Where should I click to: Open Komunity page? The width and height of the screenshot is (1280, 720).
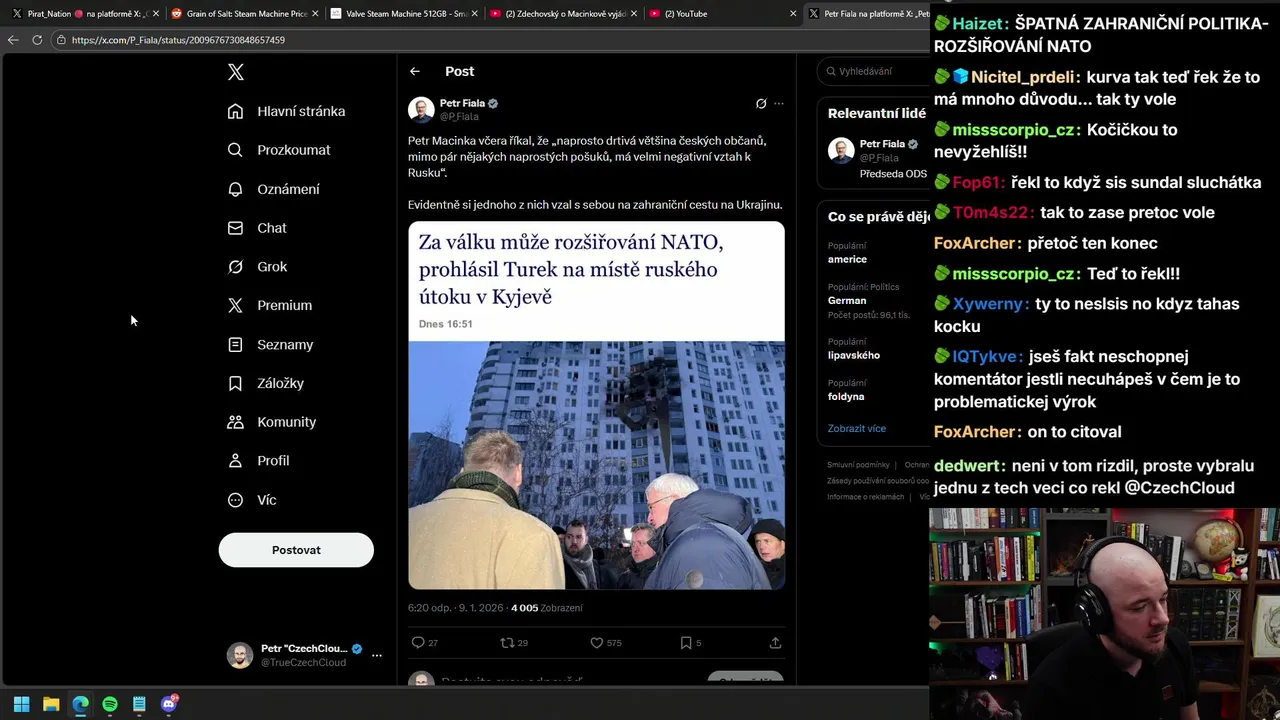click(271, 422)
